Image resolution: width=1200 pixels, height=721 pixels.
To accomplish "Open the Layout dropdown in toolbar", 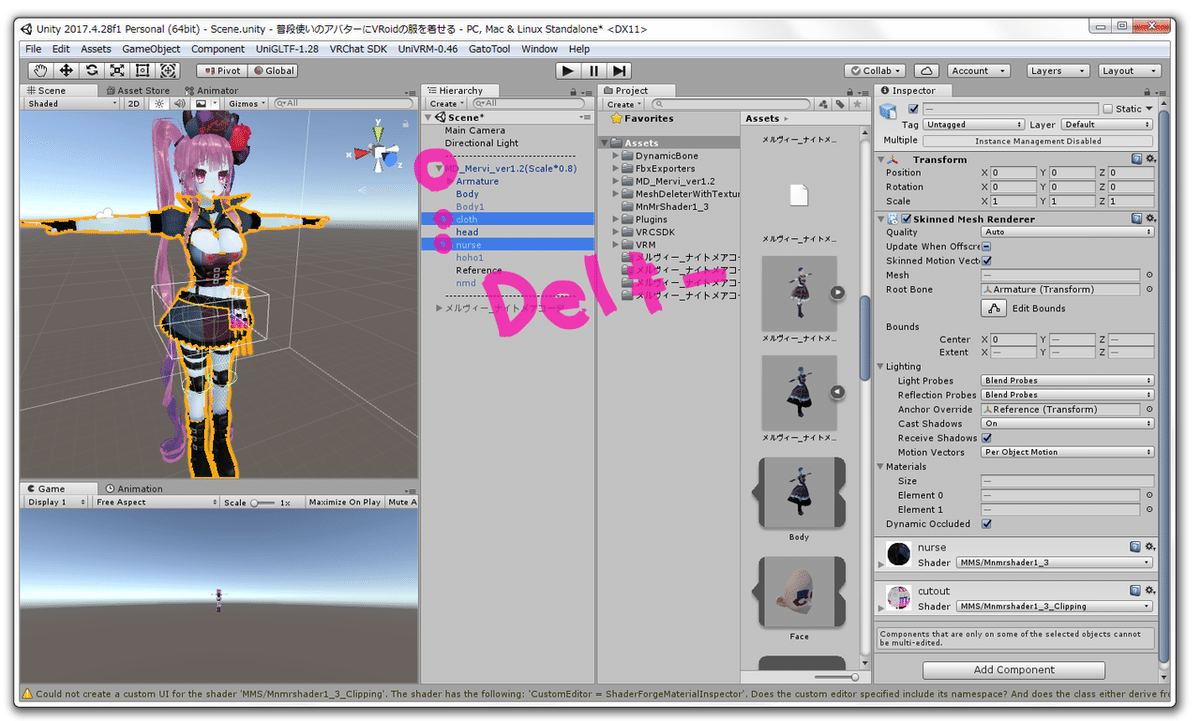I will [1129, 71].
